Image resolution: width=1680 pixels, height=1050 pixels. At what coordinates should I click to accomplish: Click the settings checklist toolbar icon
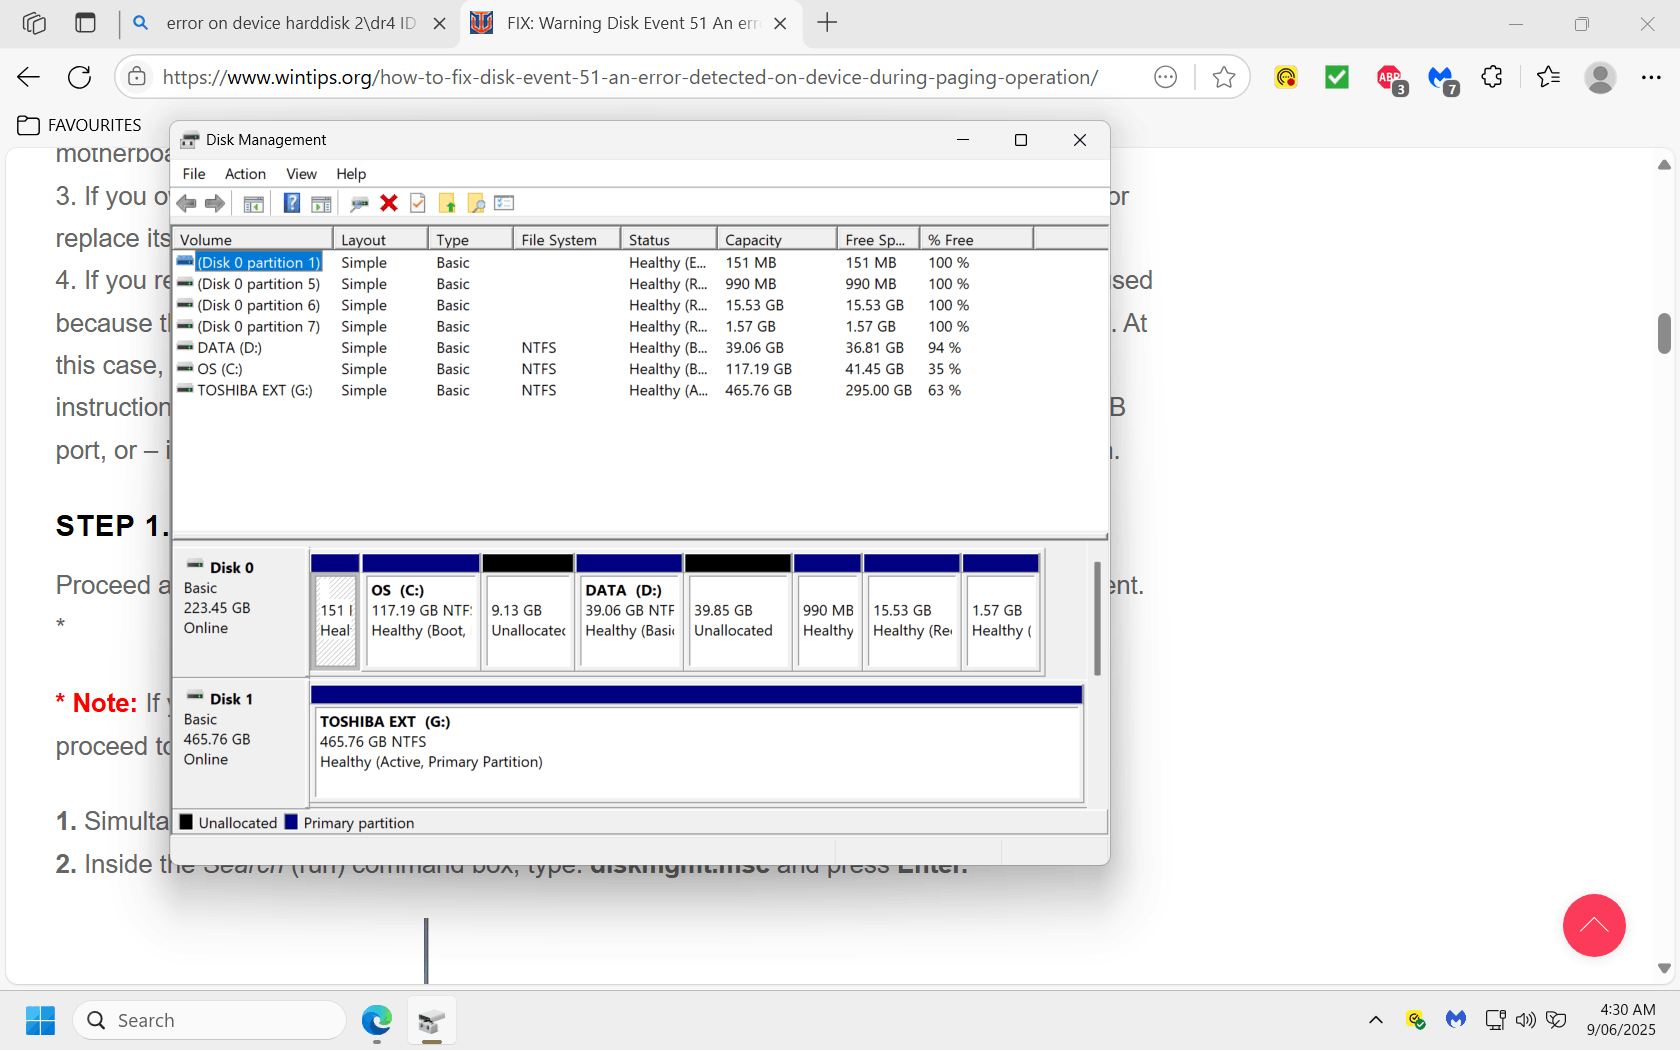click(504, 204)
